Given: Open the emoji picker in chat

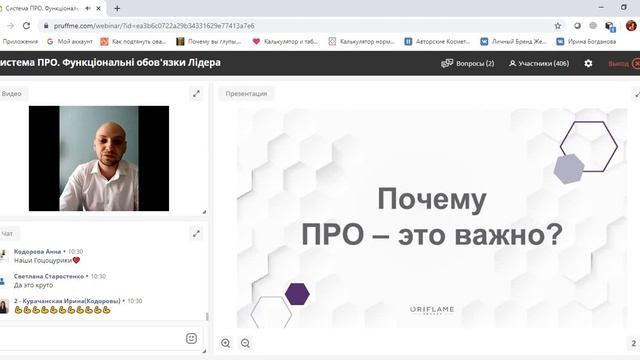Looking at the screenshot, I should coord(191,338).
